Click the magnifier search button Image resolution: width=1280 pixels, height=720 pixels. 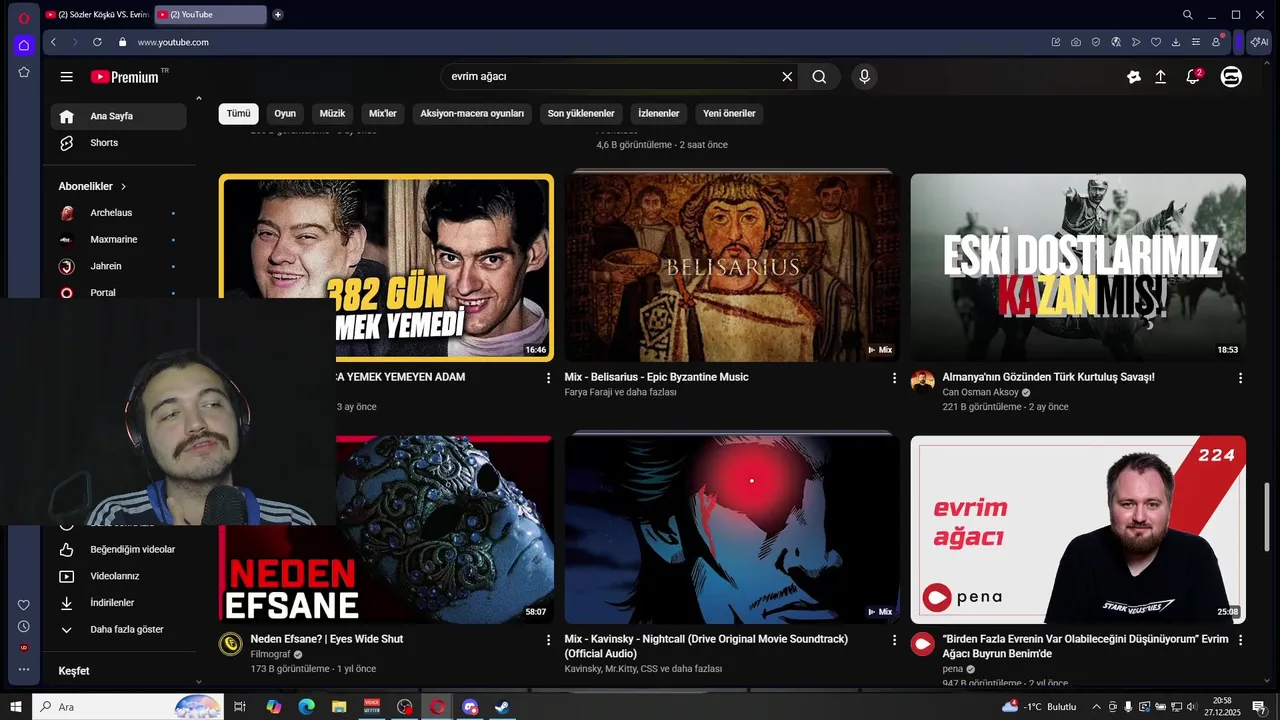tap(819, 77)
